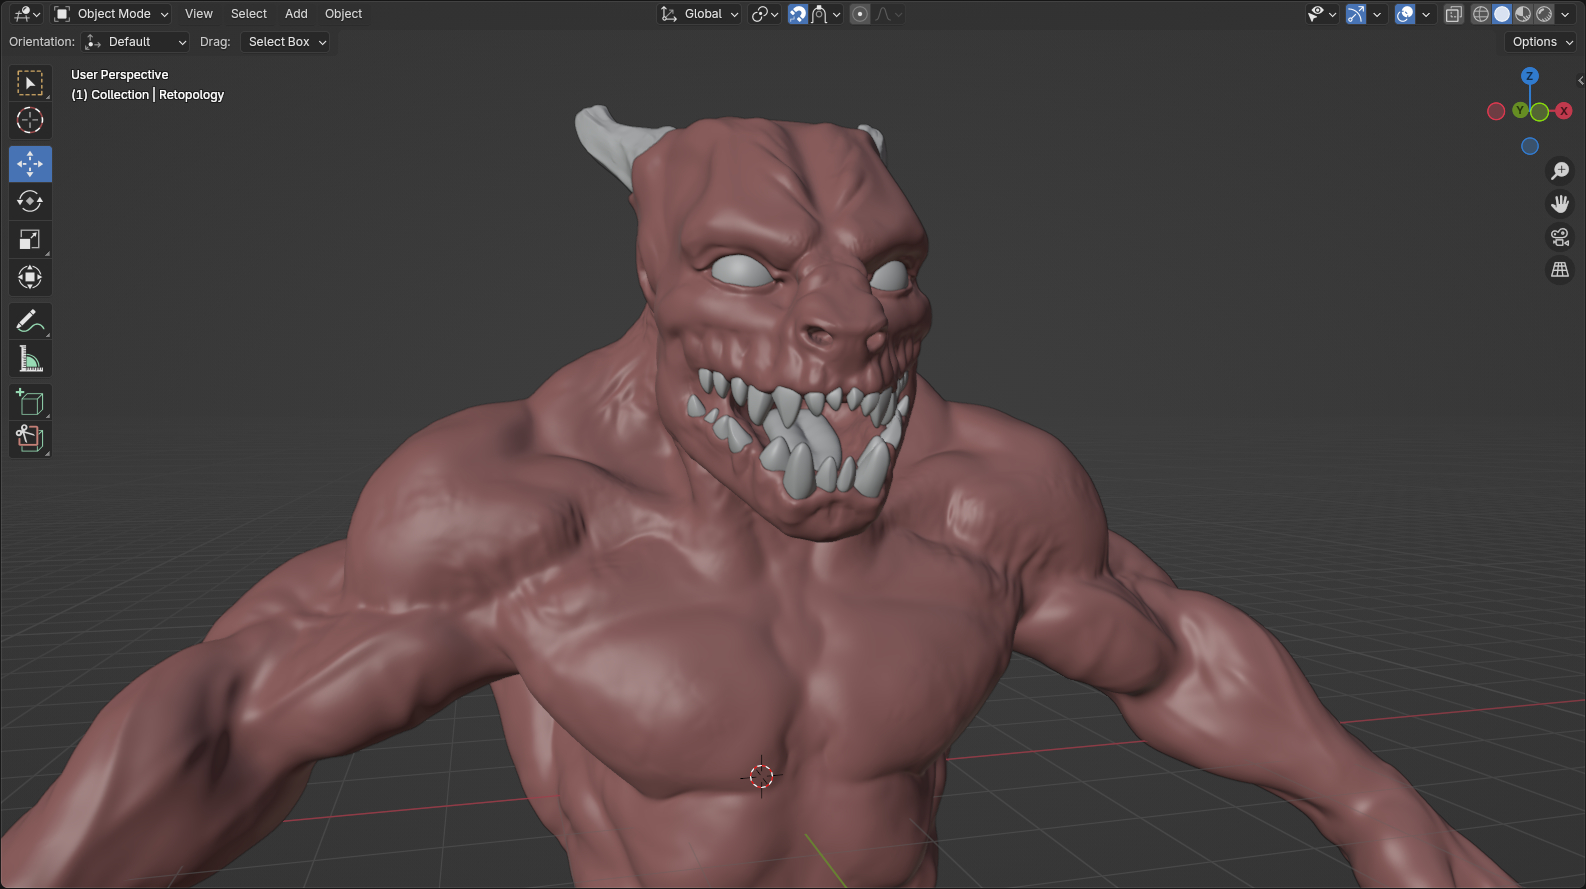The width and height of the screenshot is (1586, 889).
Task: Click the hand icon to pan the view
Action: point(1559,204)
